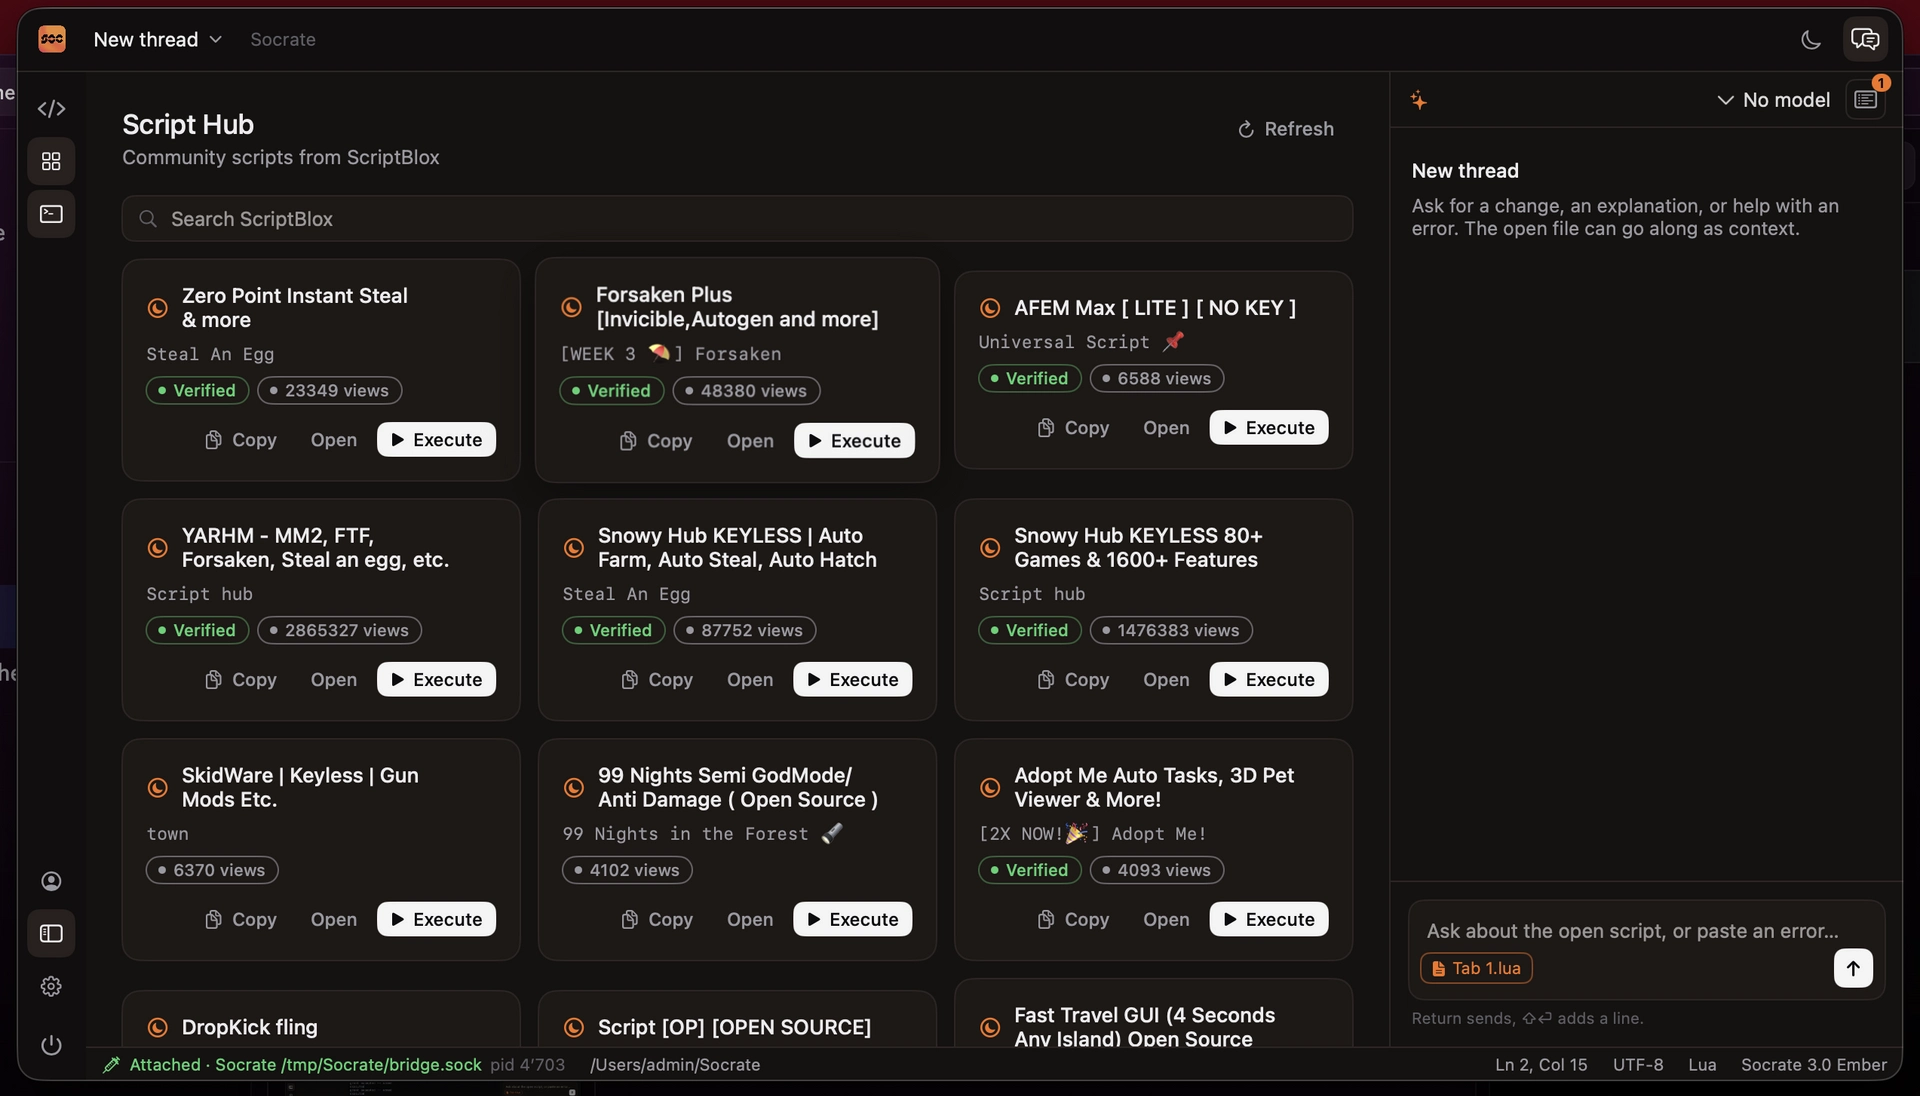Click the Fast Travel GUI card title

pos(1144,1027)
